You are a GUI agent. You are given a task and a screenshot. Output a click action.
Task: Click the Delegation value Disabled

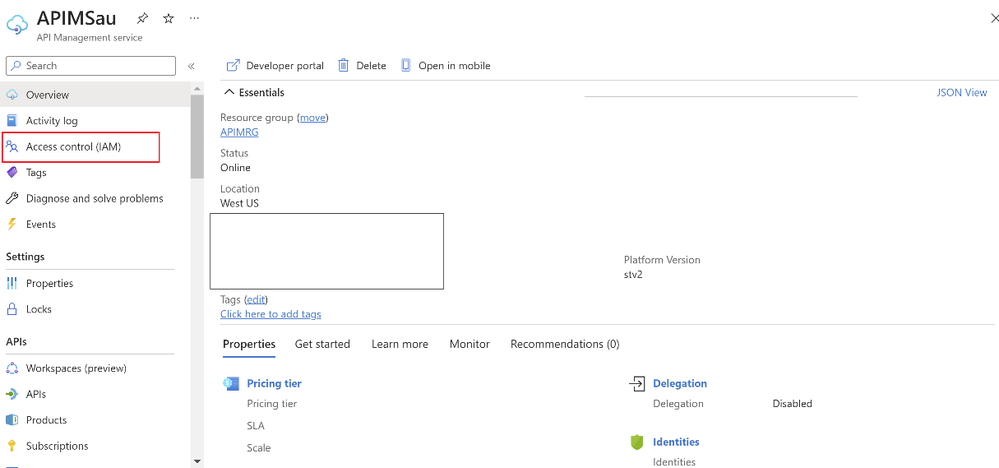tap(792, 404)
